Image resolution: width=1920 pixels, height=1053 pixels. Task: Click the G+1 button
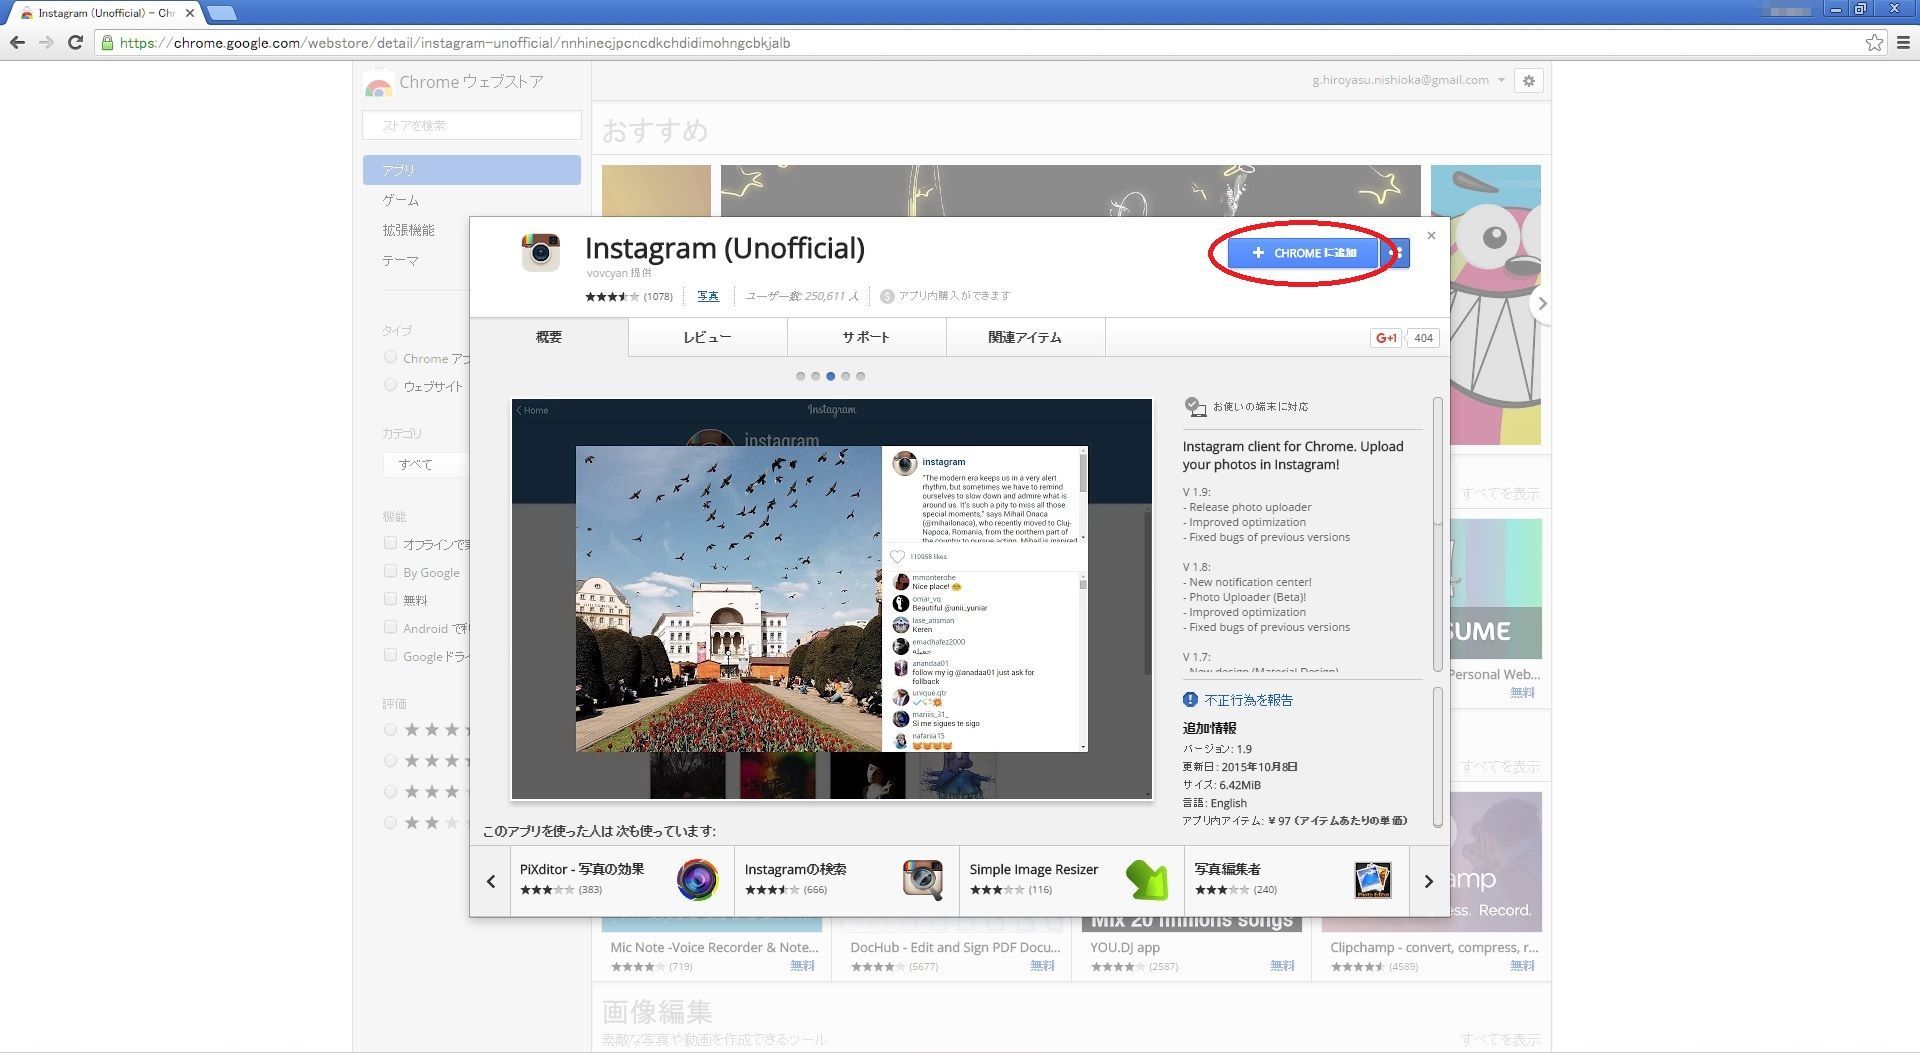pyautogui.click(x=1386, y=338)
